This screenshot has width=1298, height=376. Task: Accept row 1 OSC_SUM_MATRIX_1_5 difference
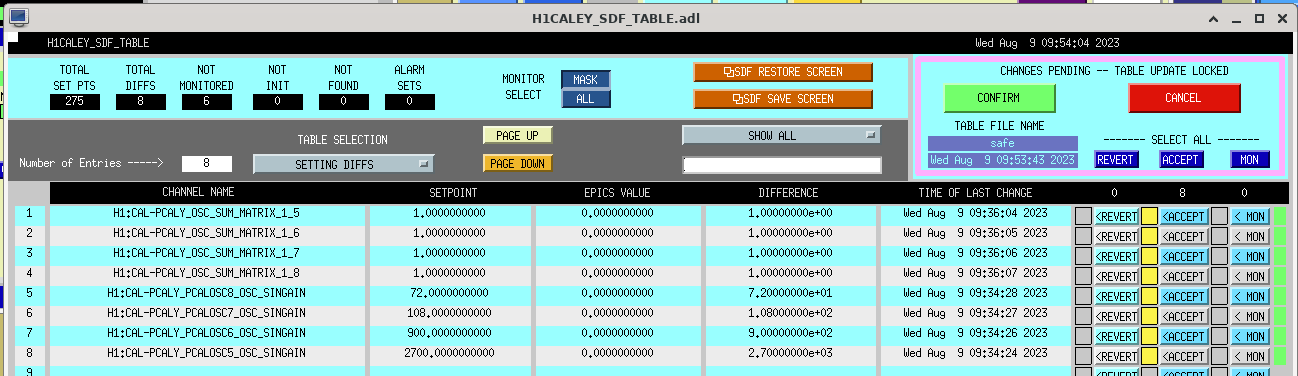point(1184,216)
